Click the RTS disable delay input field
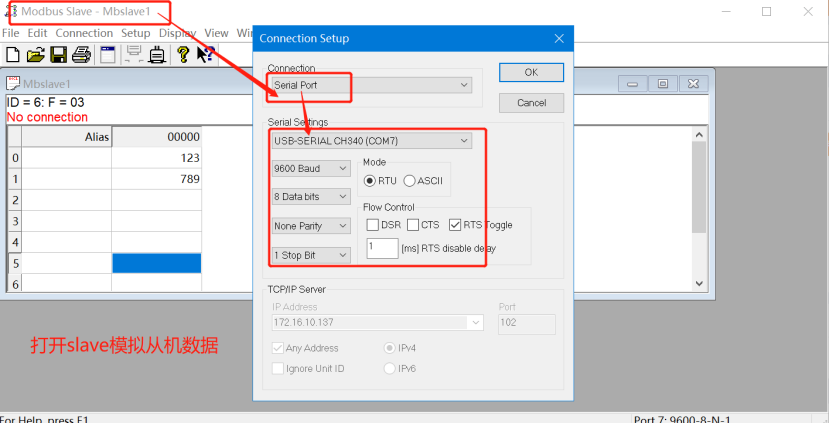 click(382, 248)
